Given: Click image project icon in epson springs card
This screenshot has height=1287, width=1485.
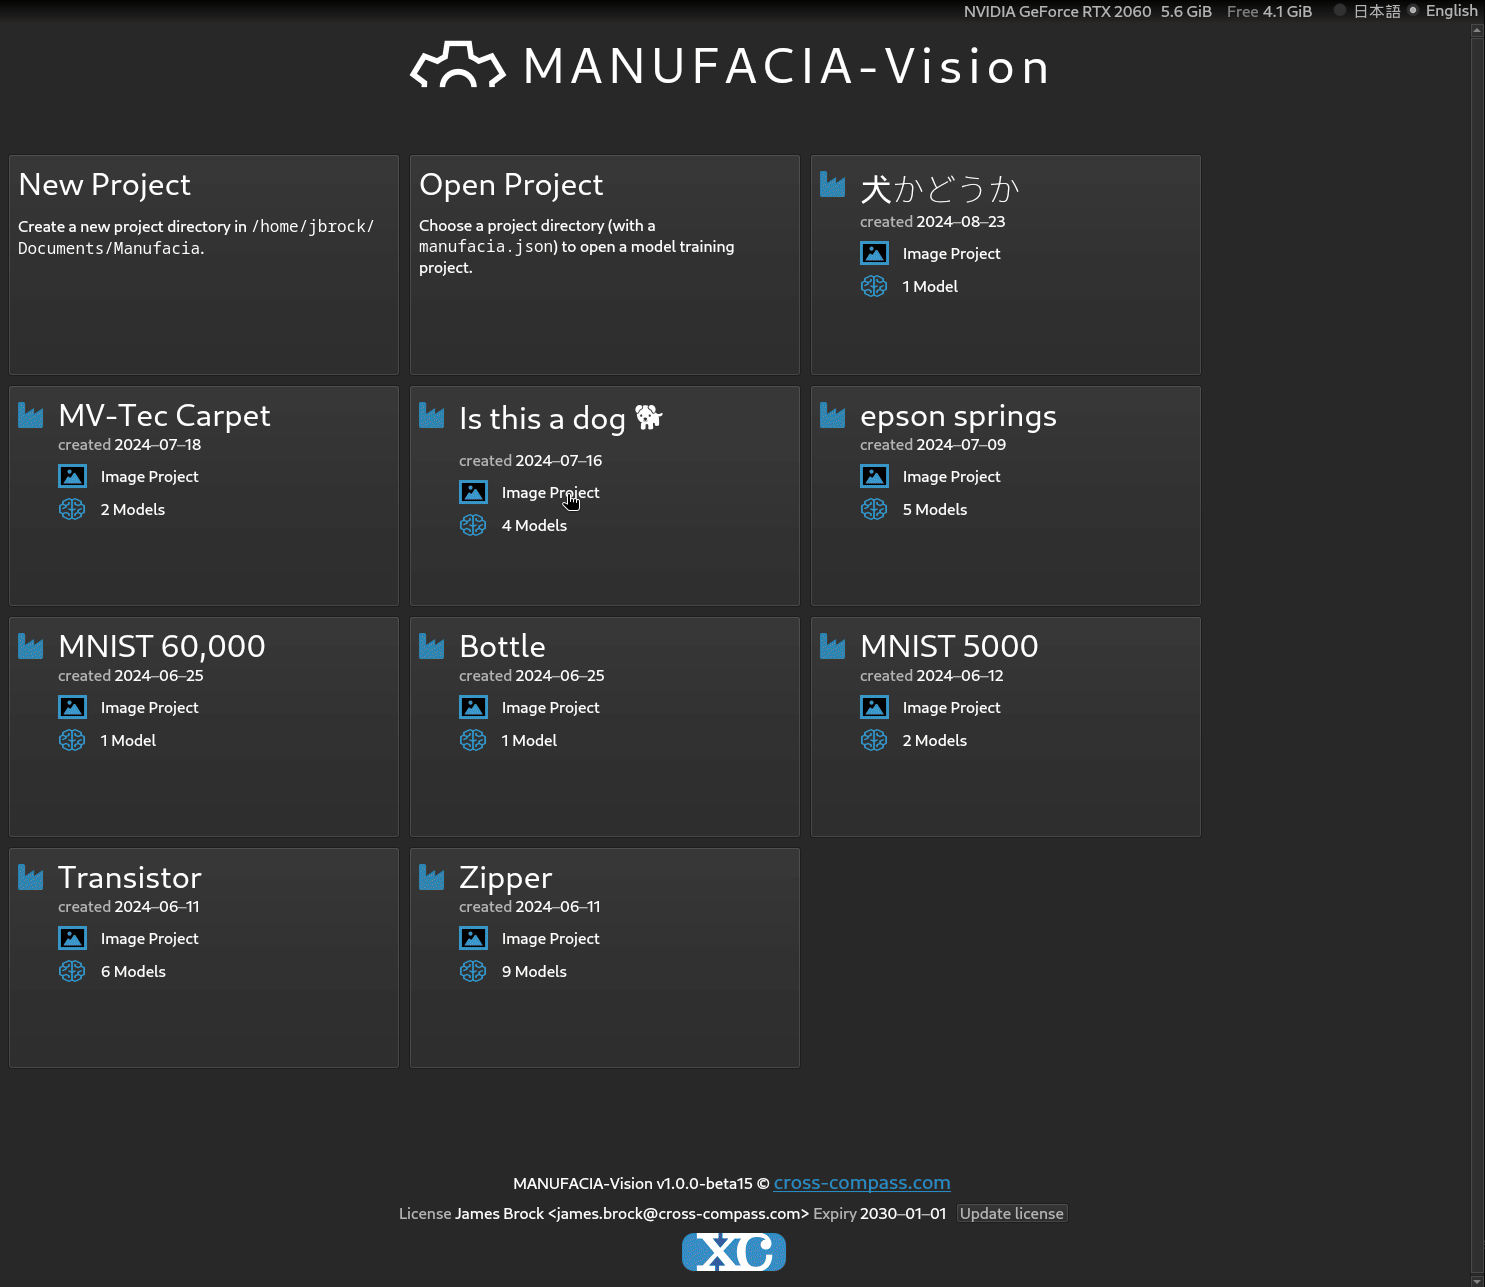Looking at the screenshot, I should coord(874,477).
